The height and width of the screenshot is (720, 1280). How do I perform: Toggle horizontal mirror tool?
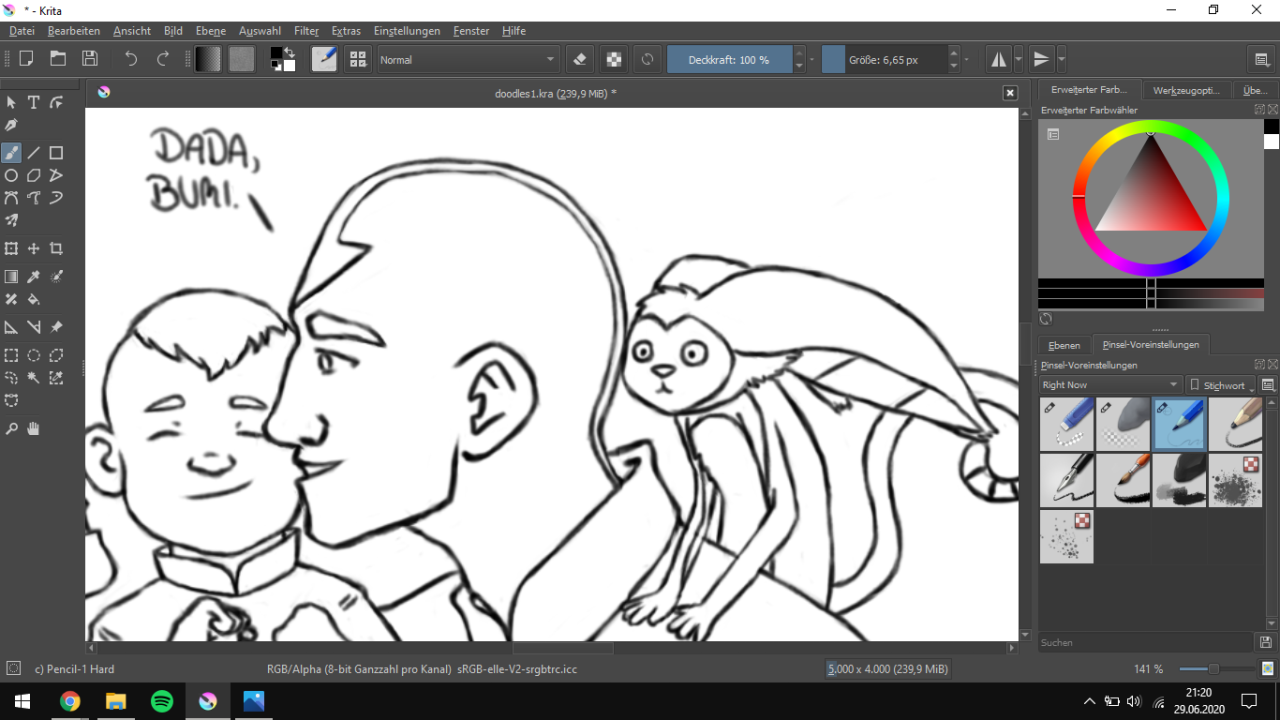point(999,60)
